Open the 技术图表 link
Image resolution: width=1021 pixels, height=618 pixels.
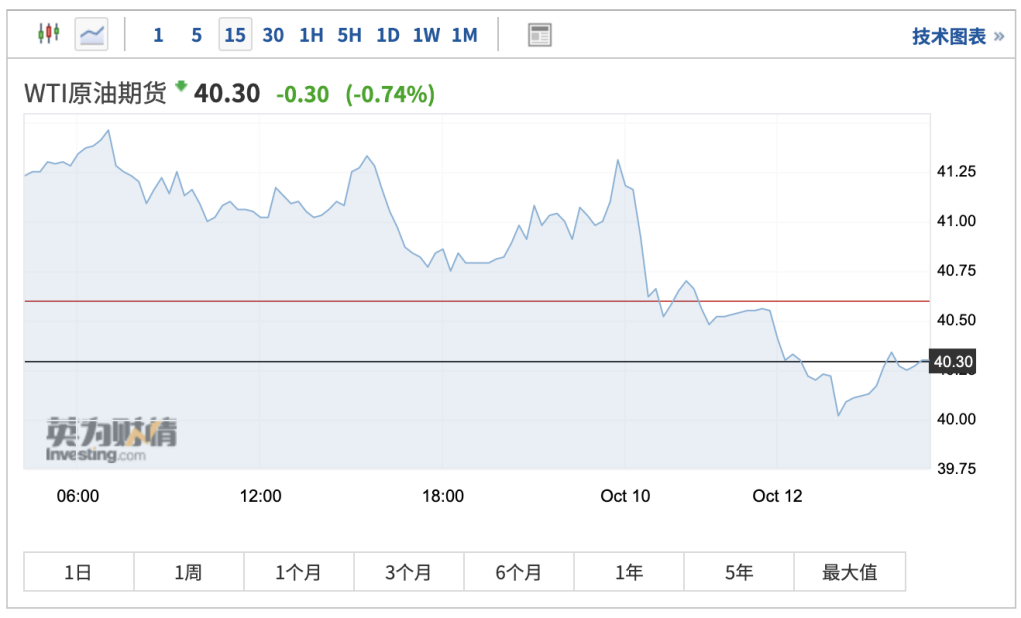(949, 37)
